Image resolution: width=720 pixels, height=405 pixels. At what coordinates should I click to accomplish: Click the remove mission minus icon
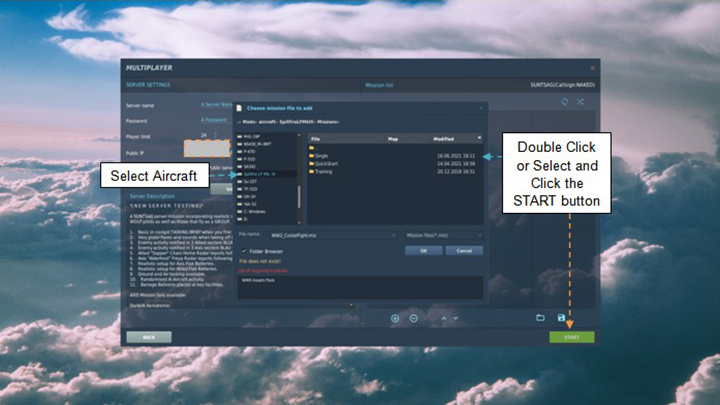(x=414, y=318)
